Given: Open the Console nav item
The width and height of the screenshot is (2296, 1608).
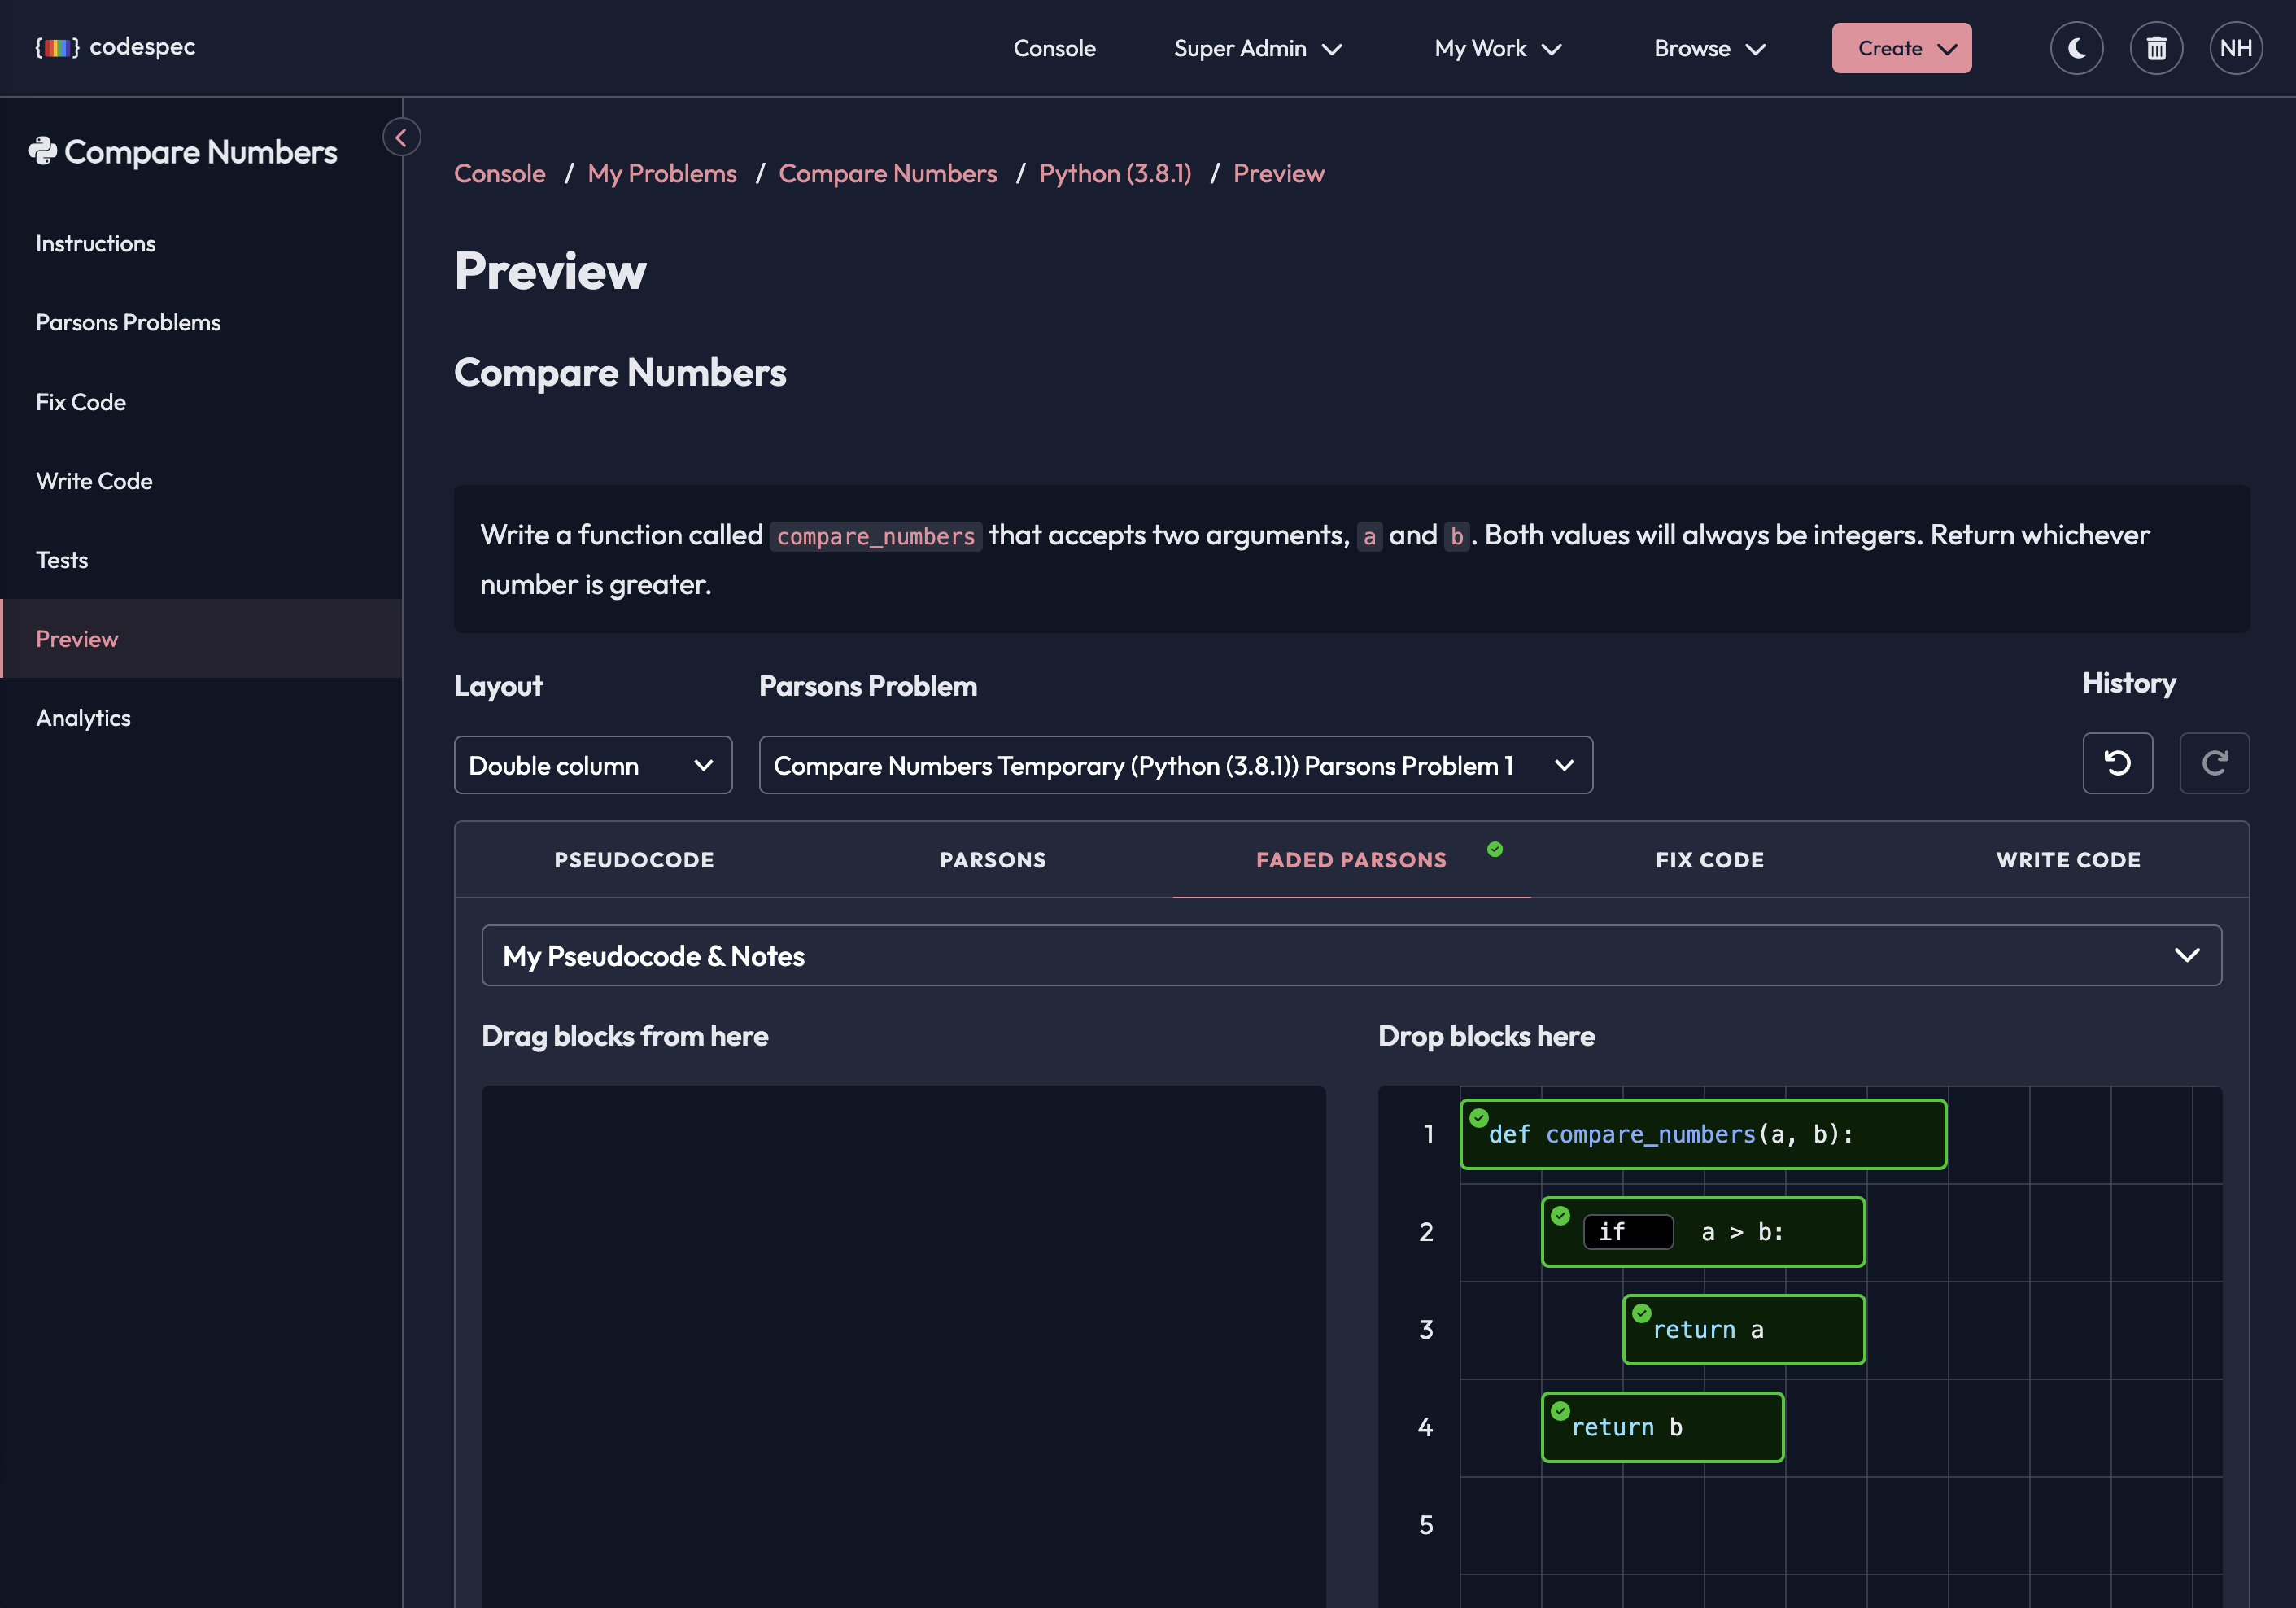Looking at the screenshot, I should tap(1054, 48).
